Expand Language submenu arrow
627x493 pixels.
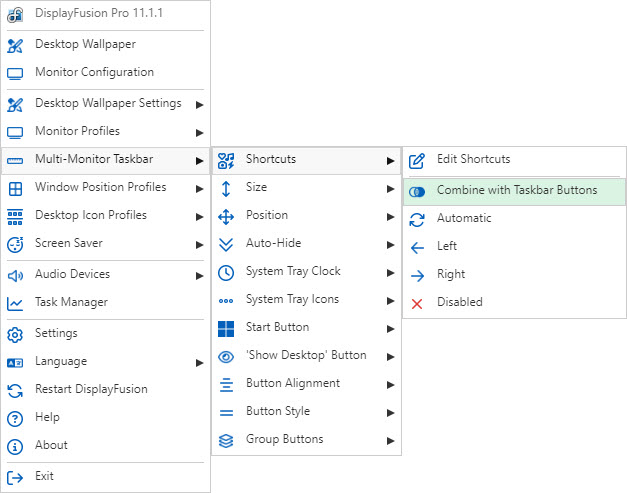coord(199,363)
